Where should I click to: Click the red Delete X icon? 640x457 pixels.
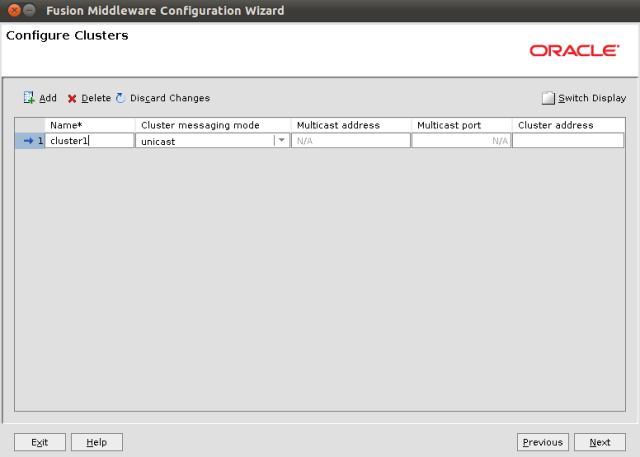click(72, 99)
